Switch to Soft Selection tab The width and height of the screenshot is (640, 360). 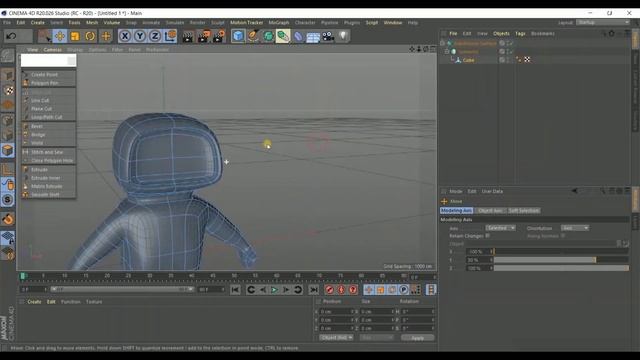[524, 211]
